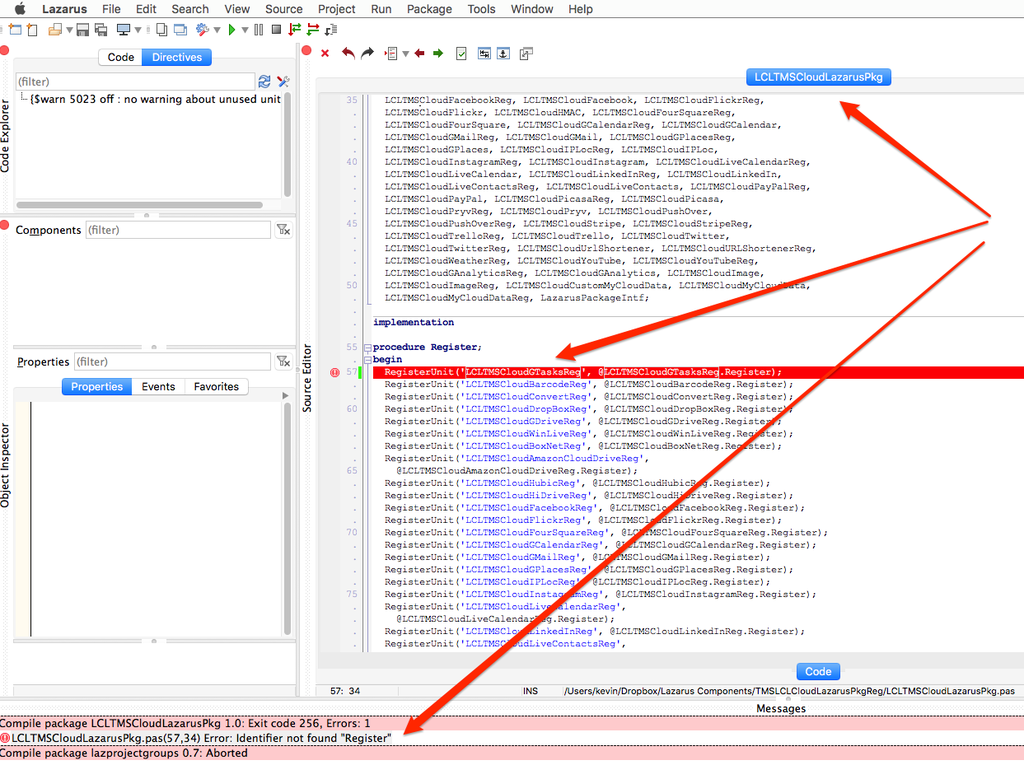Click the indent selection window icon
This screenshot has height=765, width=1024.
(484, 54)
